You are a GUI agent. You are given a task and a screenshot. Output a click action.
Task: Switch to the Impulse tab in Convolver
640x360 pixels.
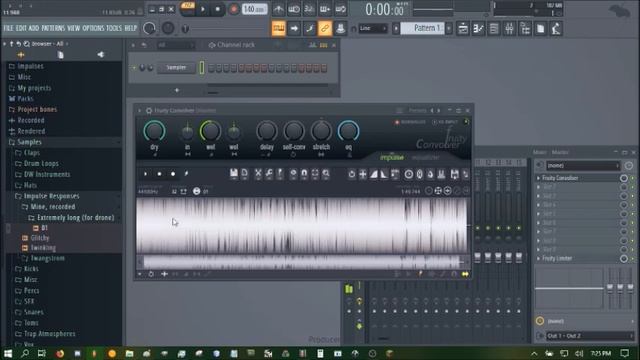[x=391, y=157]
